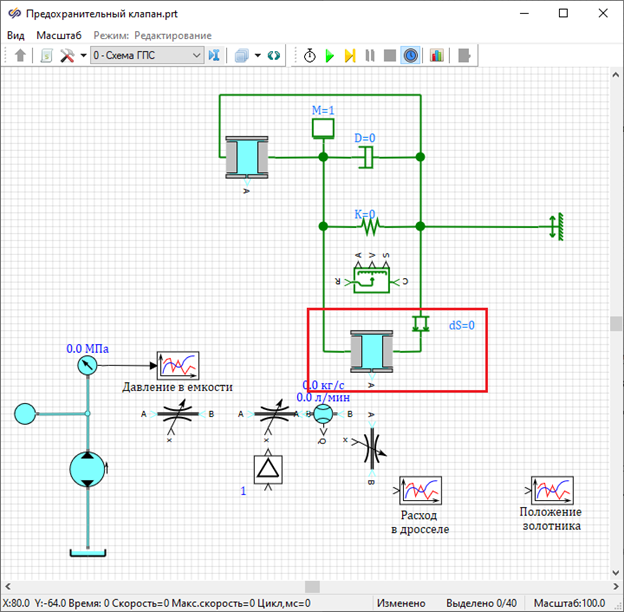Click the stopwatch simulation parameters icon

point(309,56)
